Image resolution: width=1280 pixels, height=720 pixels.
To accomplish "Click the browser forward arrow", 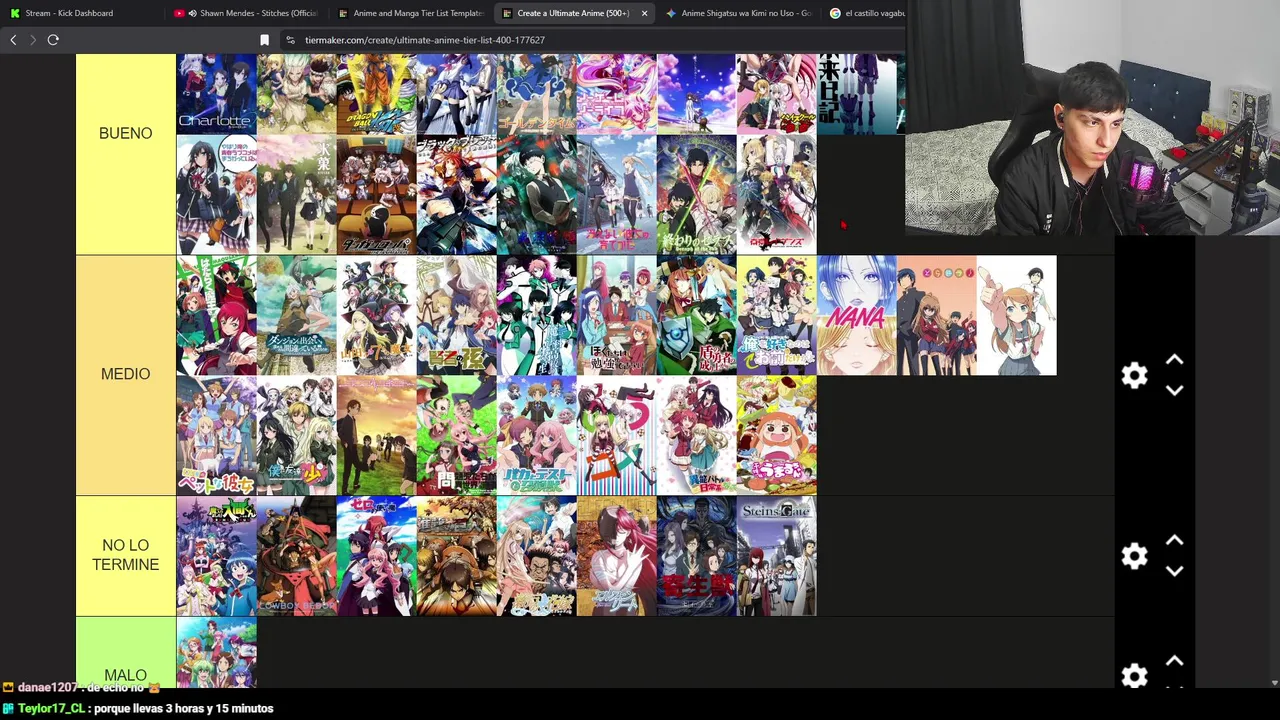I will coord(33,40).
